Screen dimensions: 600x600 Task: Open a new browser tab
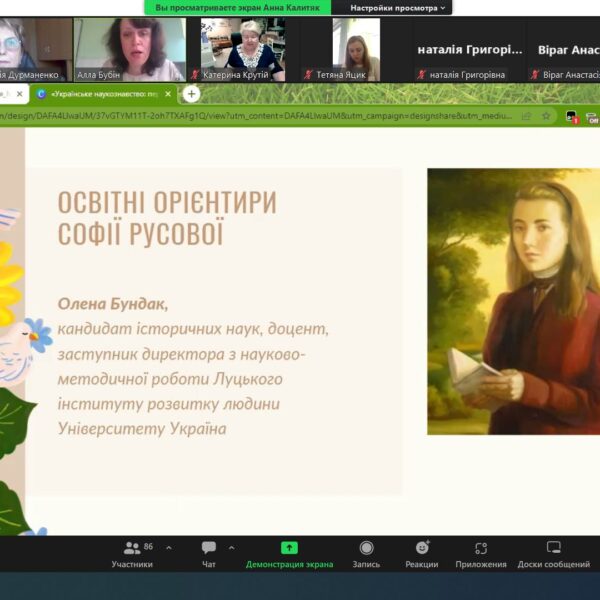(190, 94)
